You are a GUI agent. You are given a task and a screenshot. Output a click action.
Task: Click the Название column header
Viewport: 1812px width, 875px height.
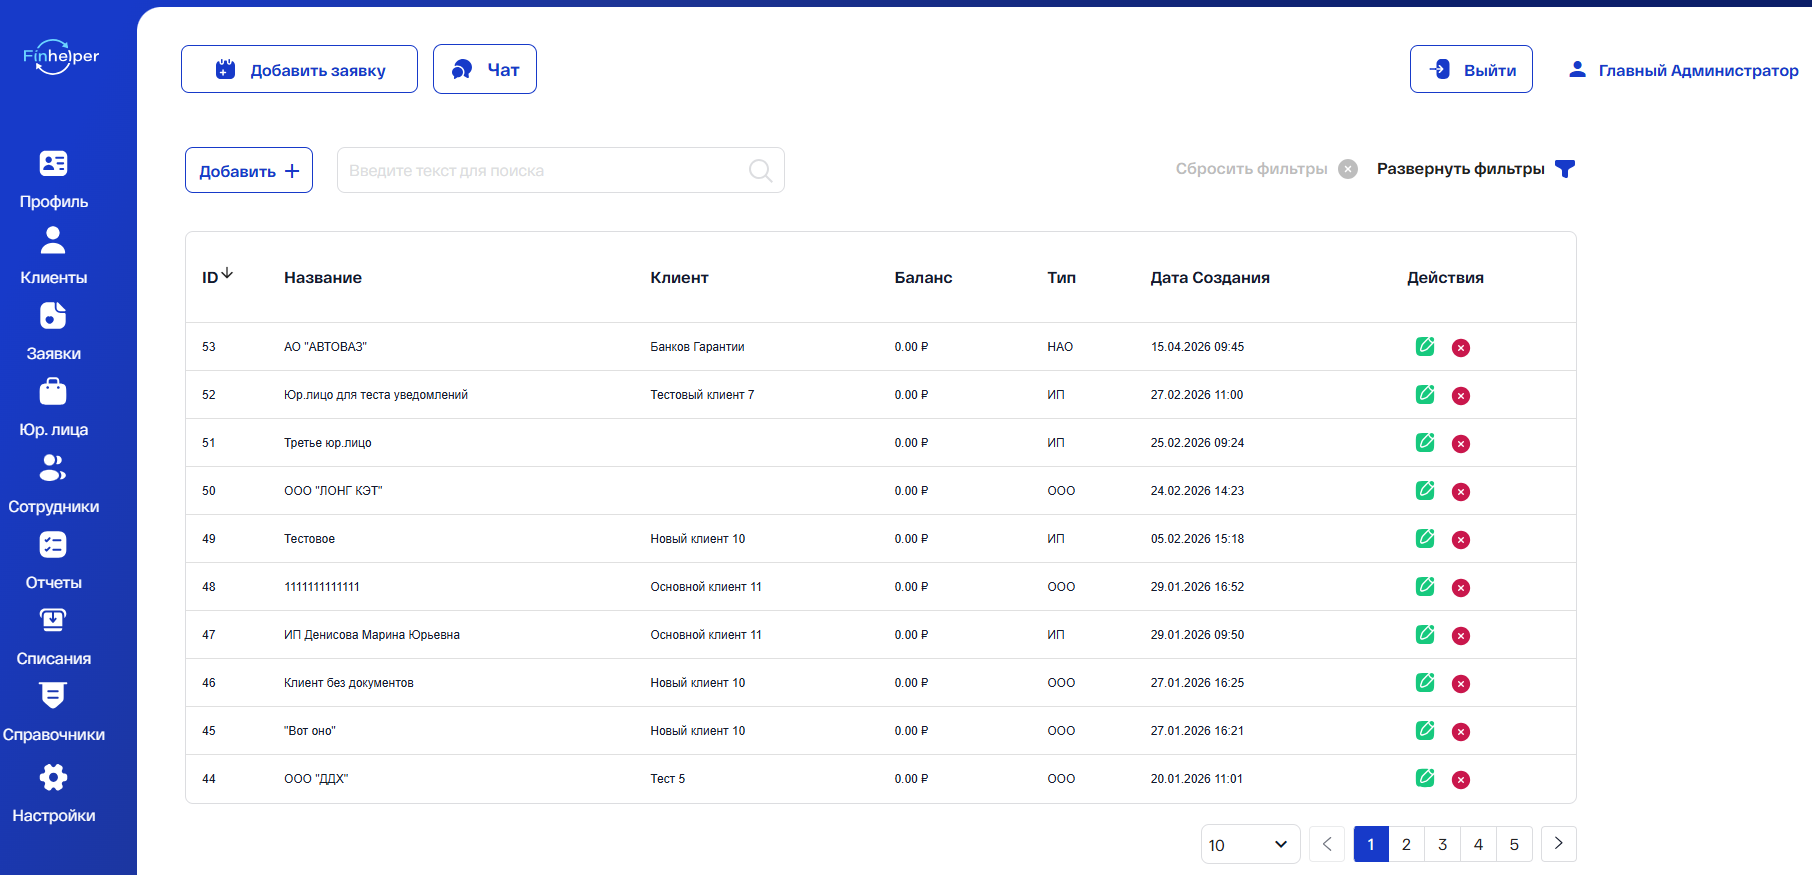[323, 278]
